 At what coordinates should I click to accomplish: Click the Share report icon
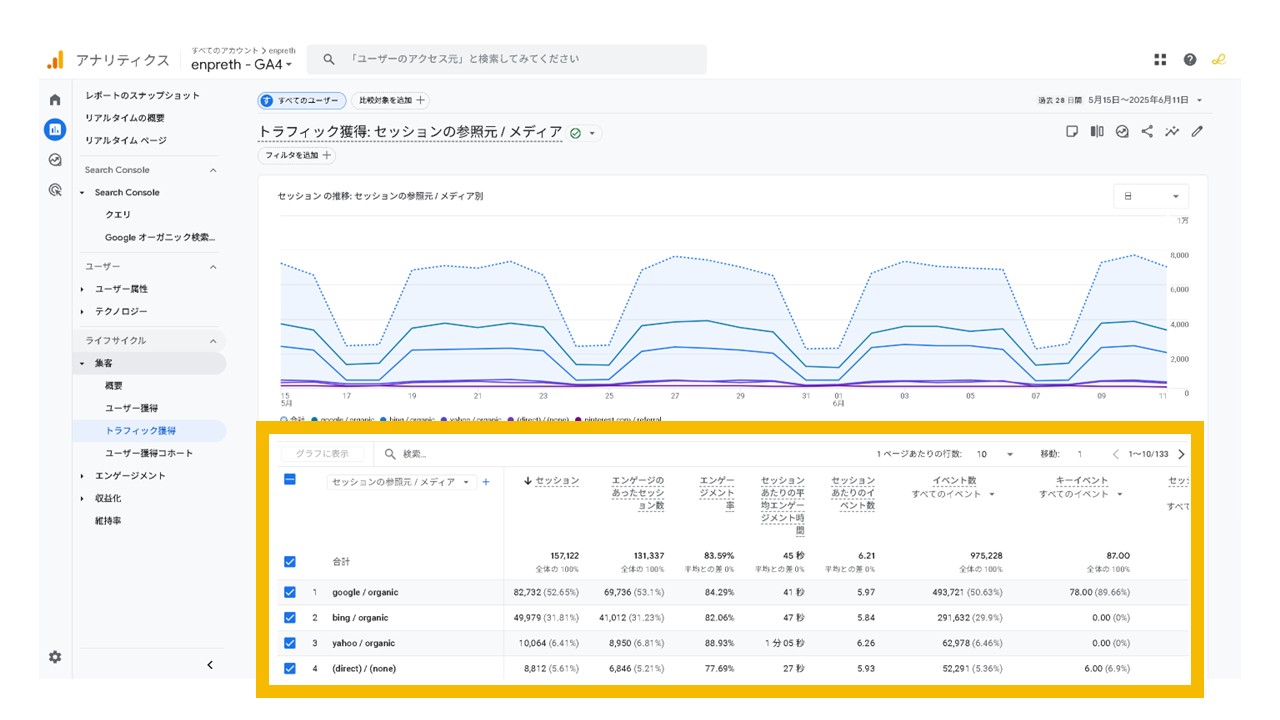pyautogui.click(x=1147, y=131)
